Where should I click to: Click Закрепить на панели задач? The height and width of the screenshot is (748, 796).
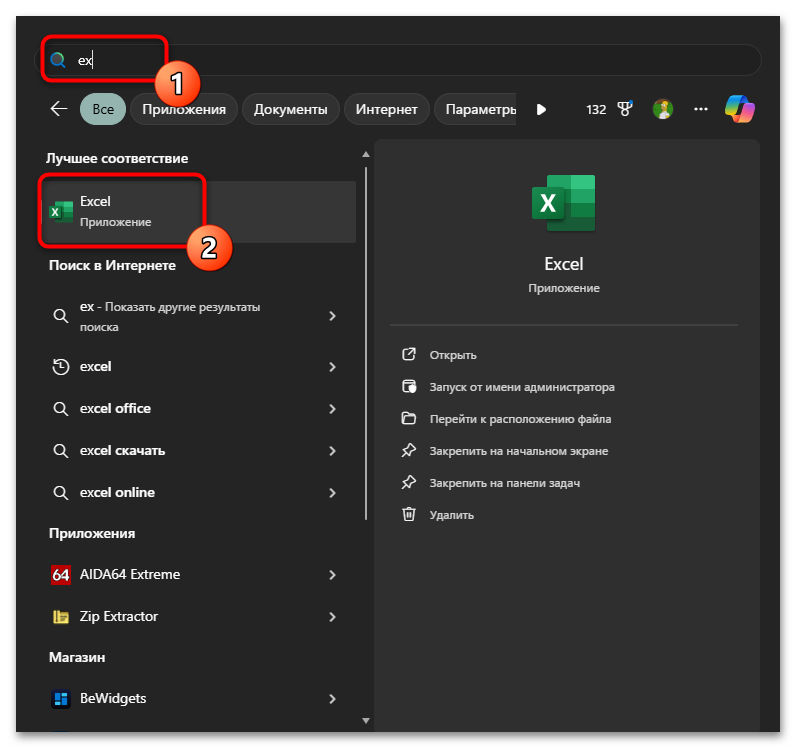click(504, 483)
